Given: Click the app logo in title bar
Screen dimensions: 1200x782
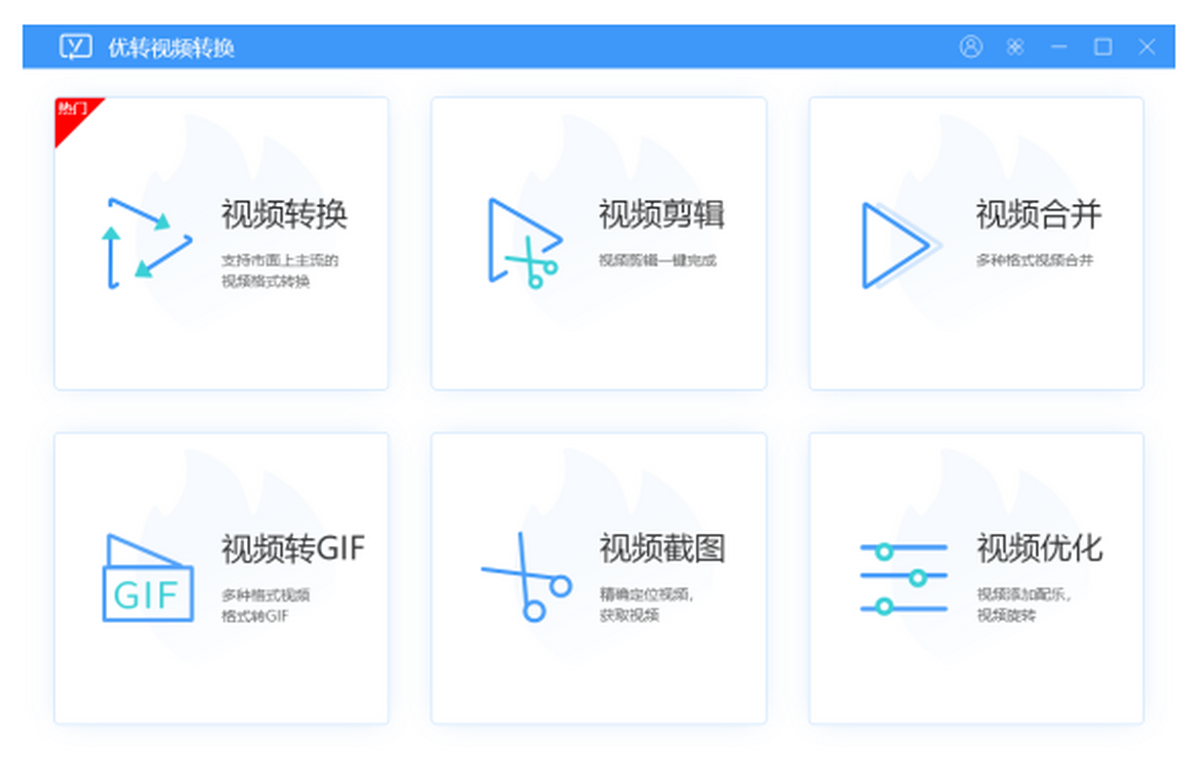Looking at the screenshot, I should pos(76,47).
